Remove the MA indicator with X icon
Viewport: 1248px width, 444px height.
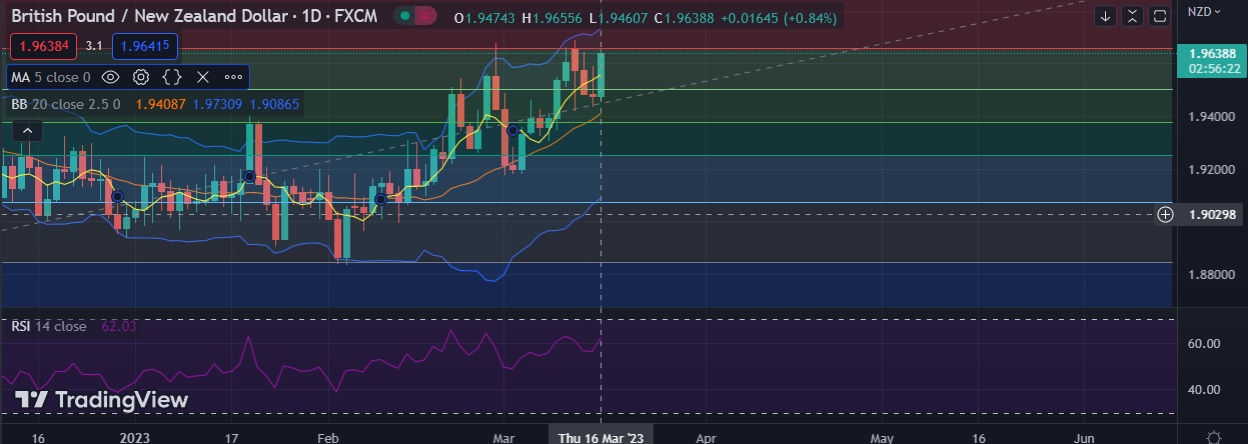pos(202,77)
